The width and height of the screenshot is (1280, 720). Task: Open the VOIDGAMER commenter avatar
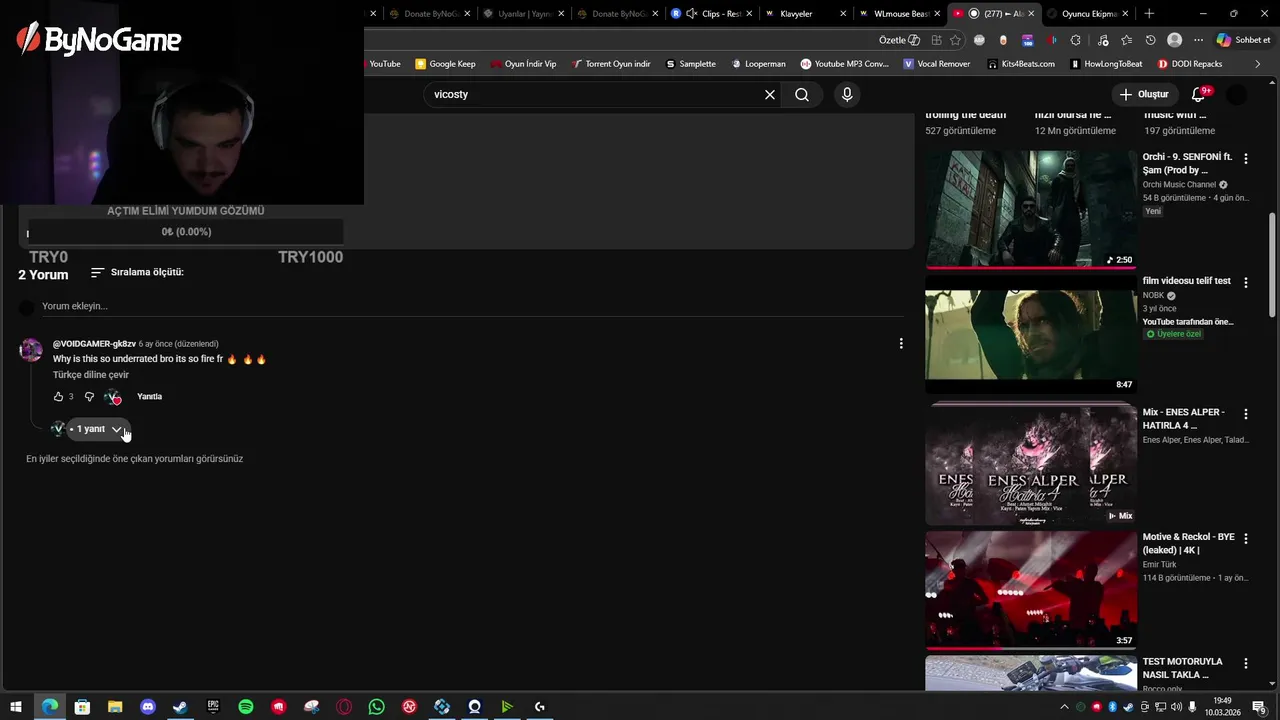click(x=31, y=350)
